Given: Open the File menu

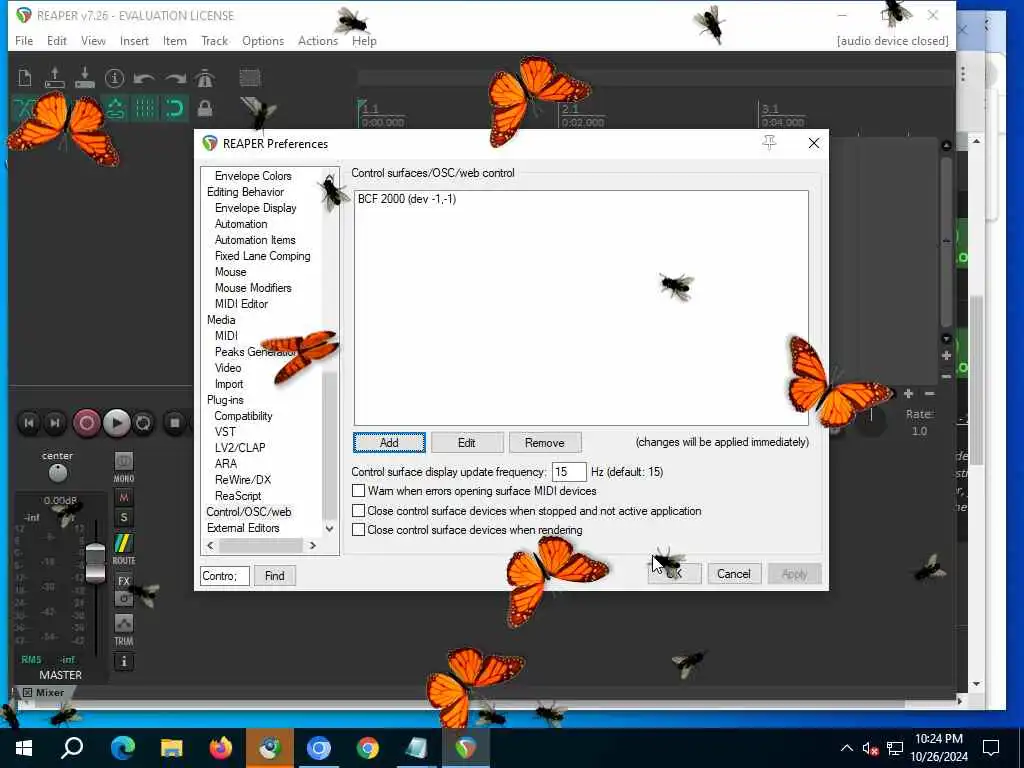Looking at the screenshot, I should pyautogui.click(x=24, y=40).
